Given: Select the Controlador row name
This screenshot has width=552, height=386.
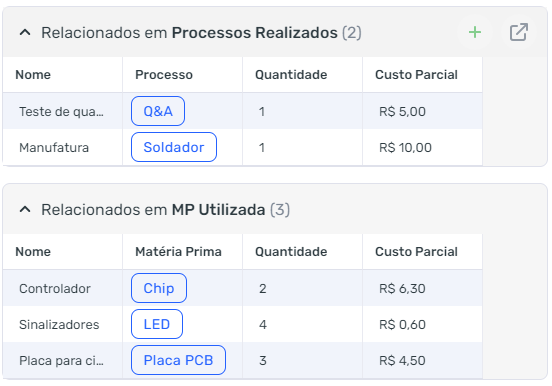Looking at the screenshot, I should point(55,288).
